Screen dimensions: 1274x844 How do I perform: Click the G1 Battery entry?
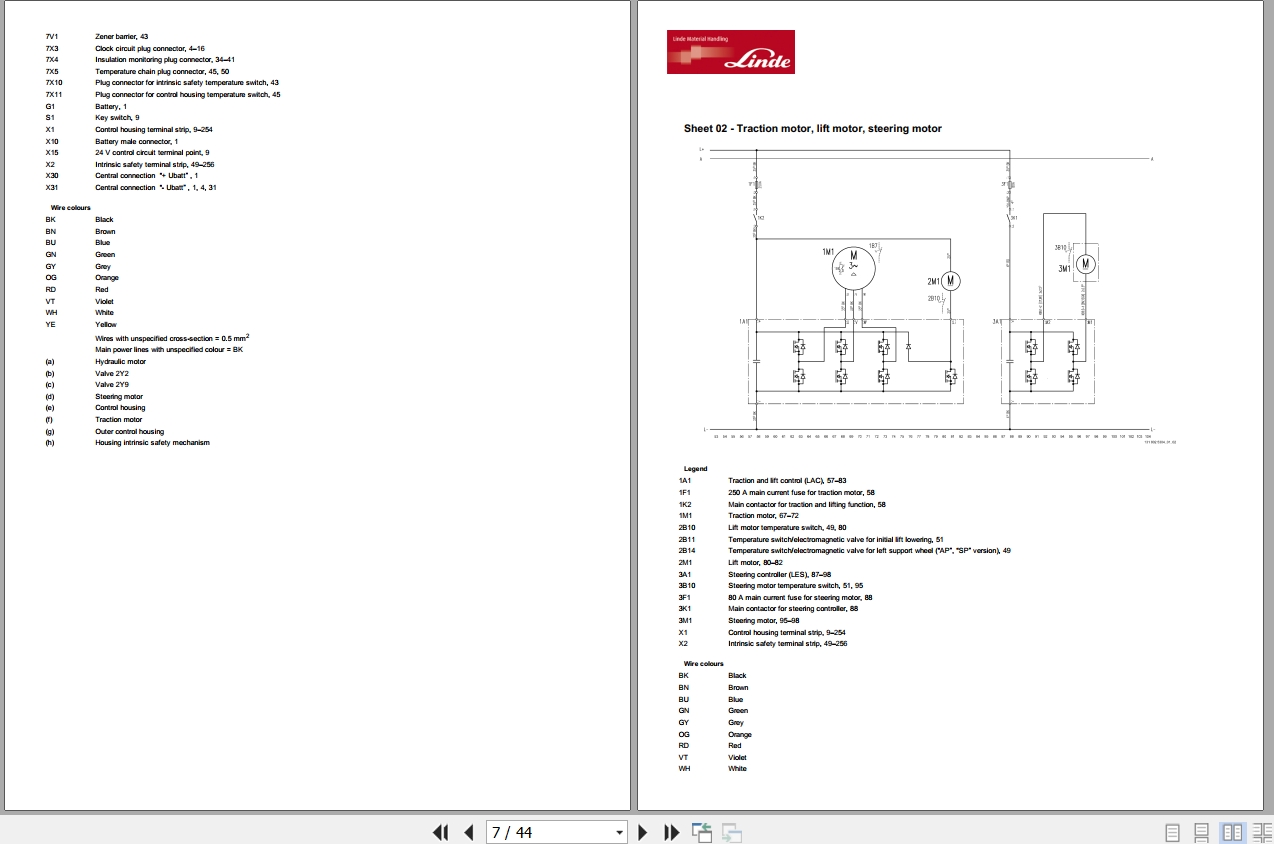click(86, 106)
